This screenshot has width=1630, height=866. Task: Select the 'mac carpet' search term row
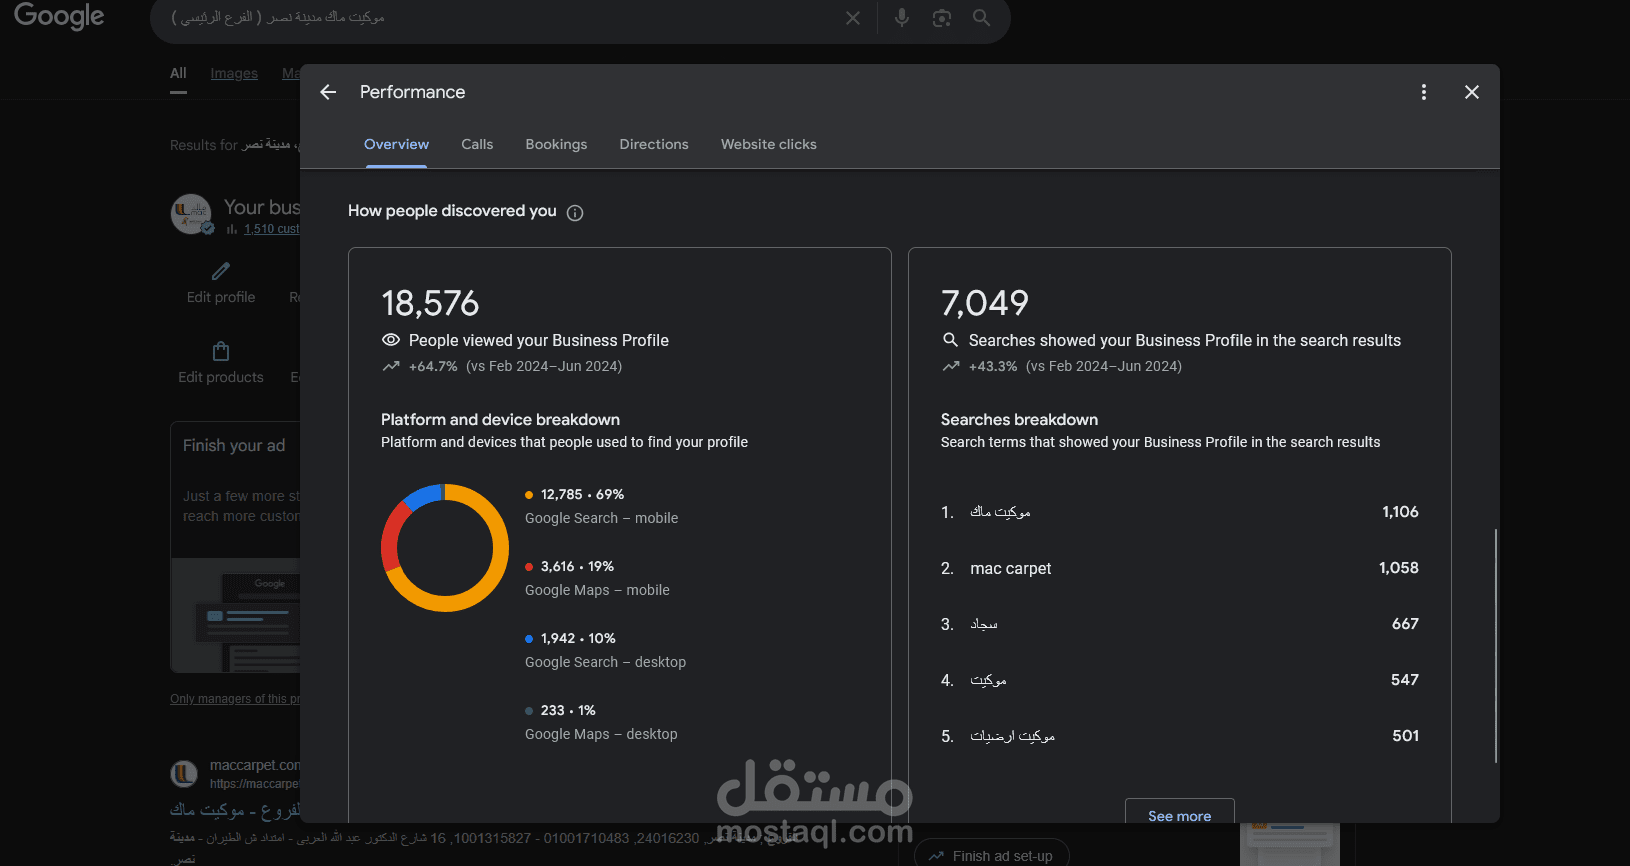tap(1180, 568)
